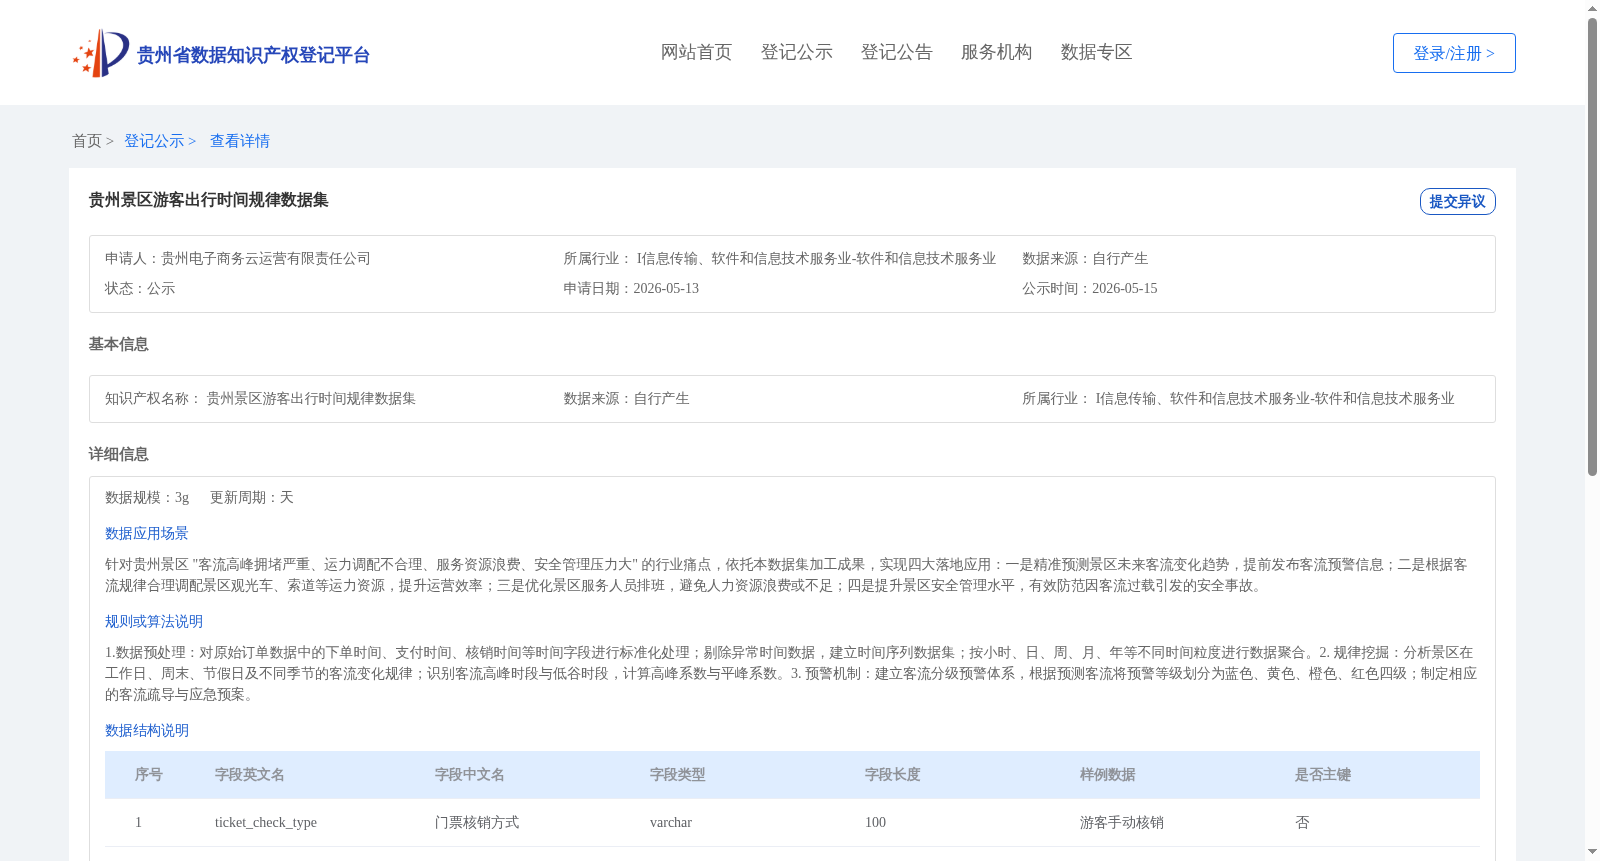Click 申请日期：2026-05-13
Image resolution: width=1600 pixels, height=861 pixels.
click(x=631, y=288)
